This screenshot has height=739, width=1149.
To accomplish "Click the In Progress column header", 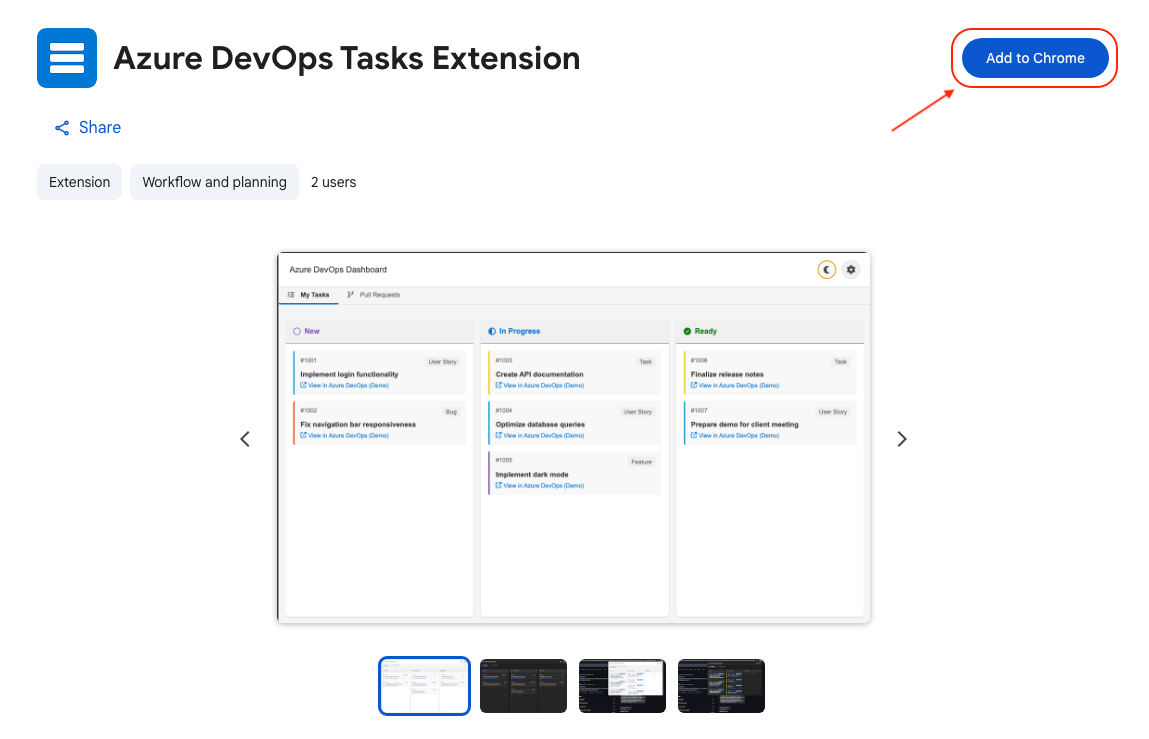I will point(574,331).
